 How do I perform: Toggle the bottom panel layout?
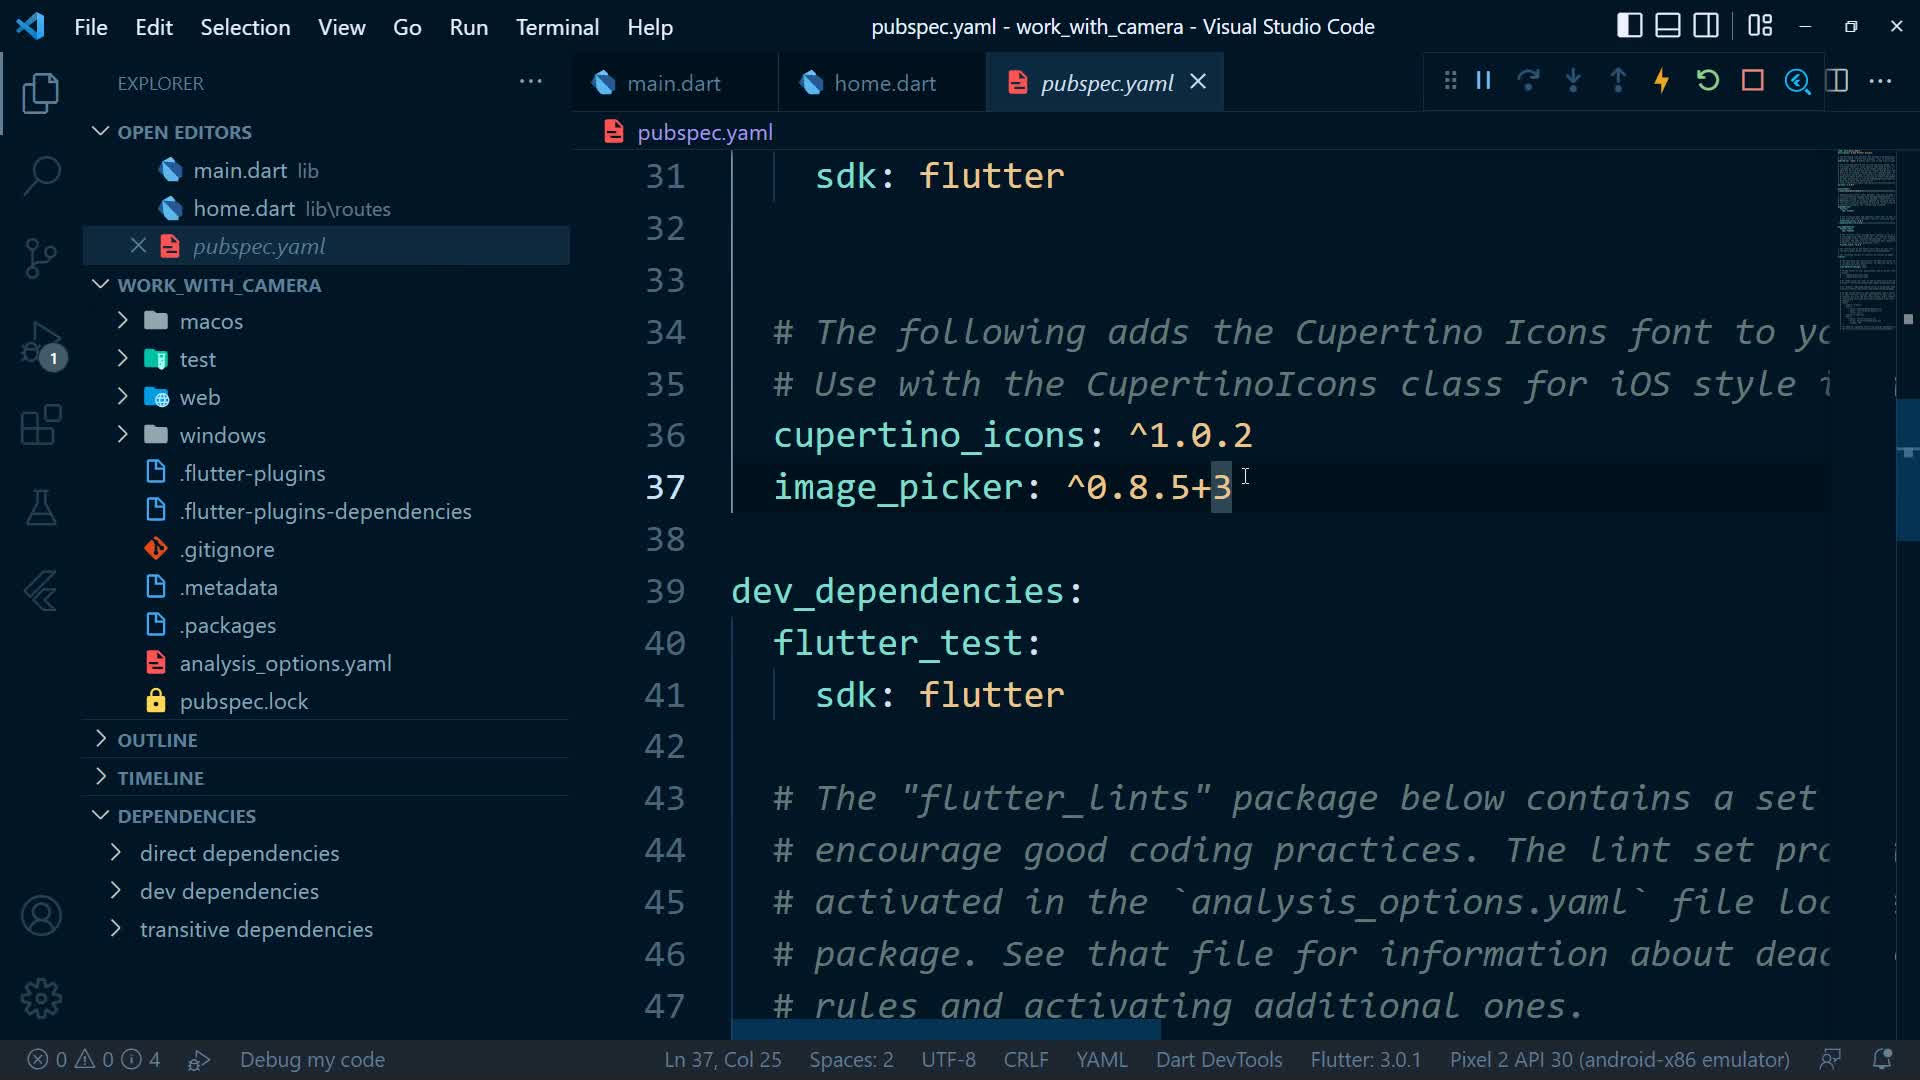click(x=1667, y=26)
